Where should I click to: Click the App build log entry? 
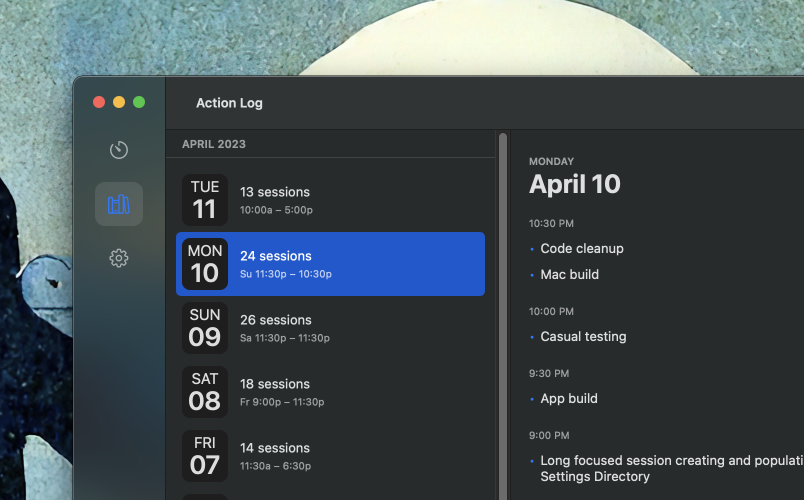click(x=569, y=398)
